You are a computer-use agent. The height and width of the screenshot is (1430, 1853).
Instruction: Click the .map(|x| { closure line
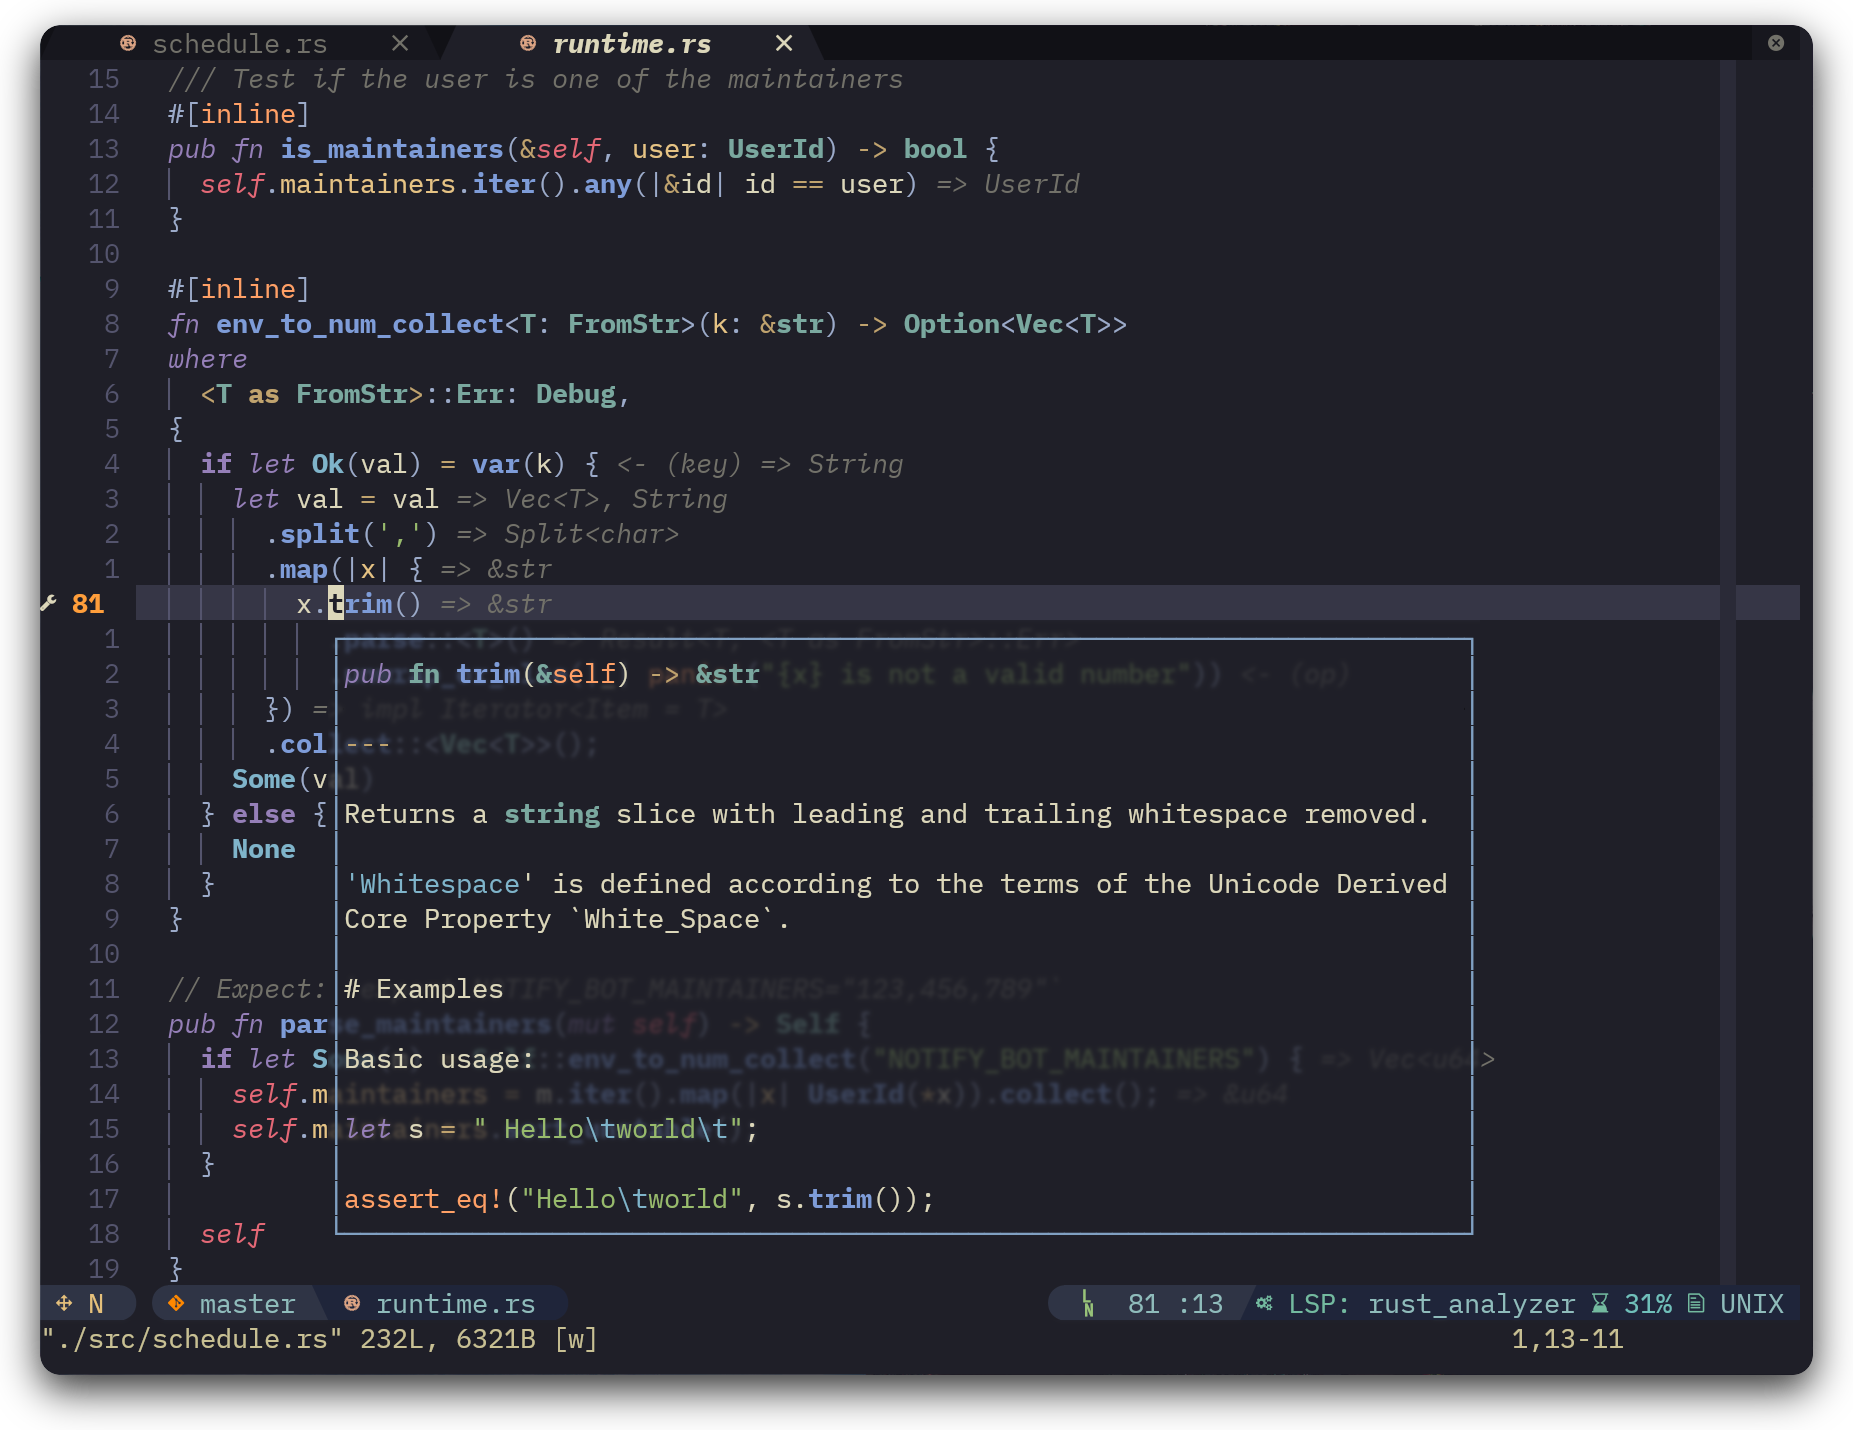click(344, 569)
